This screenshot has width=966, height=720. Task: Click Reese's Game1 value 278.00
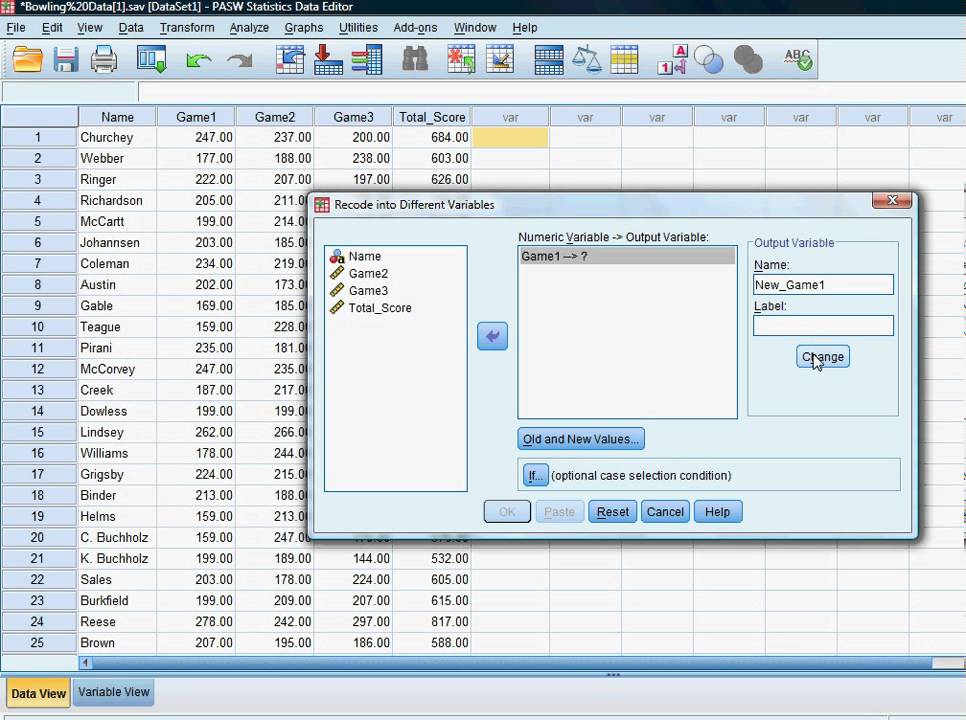(196, 622)
